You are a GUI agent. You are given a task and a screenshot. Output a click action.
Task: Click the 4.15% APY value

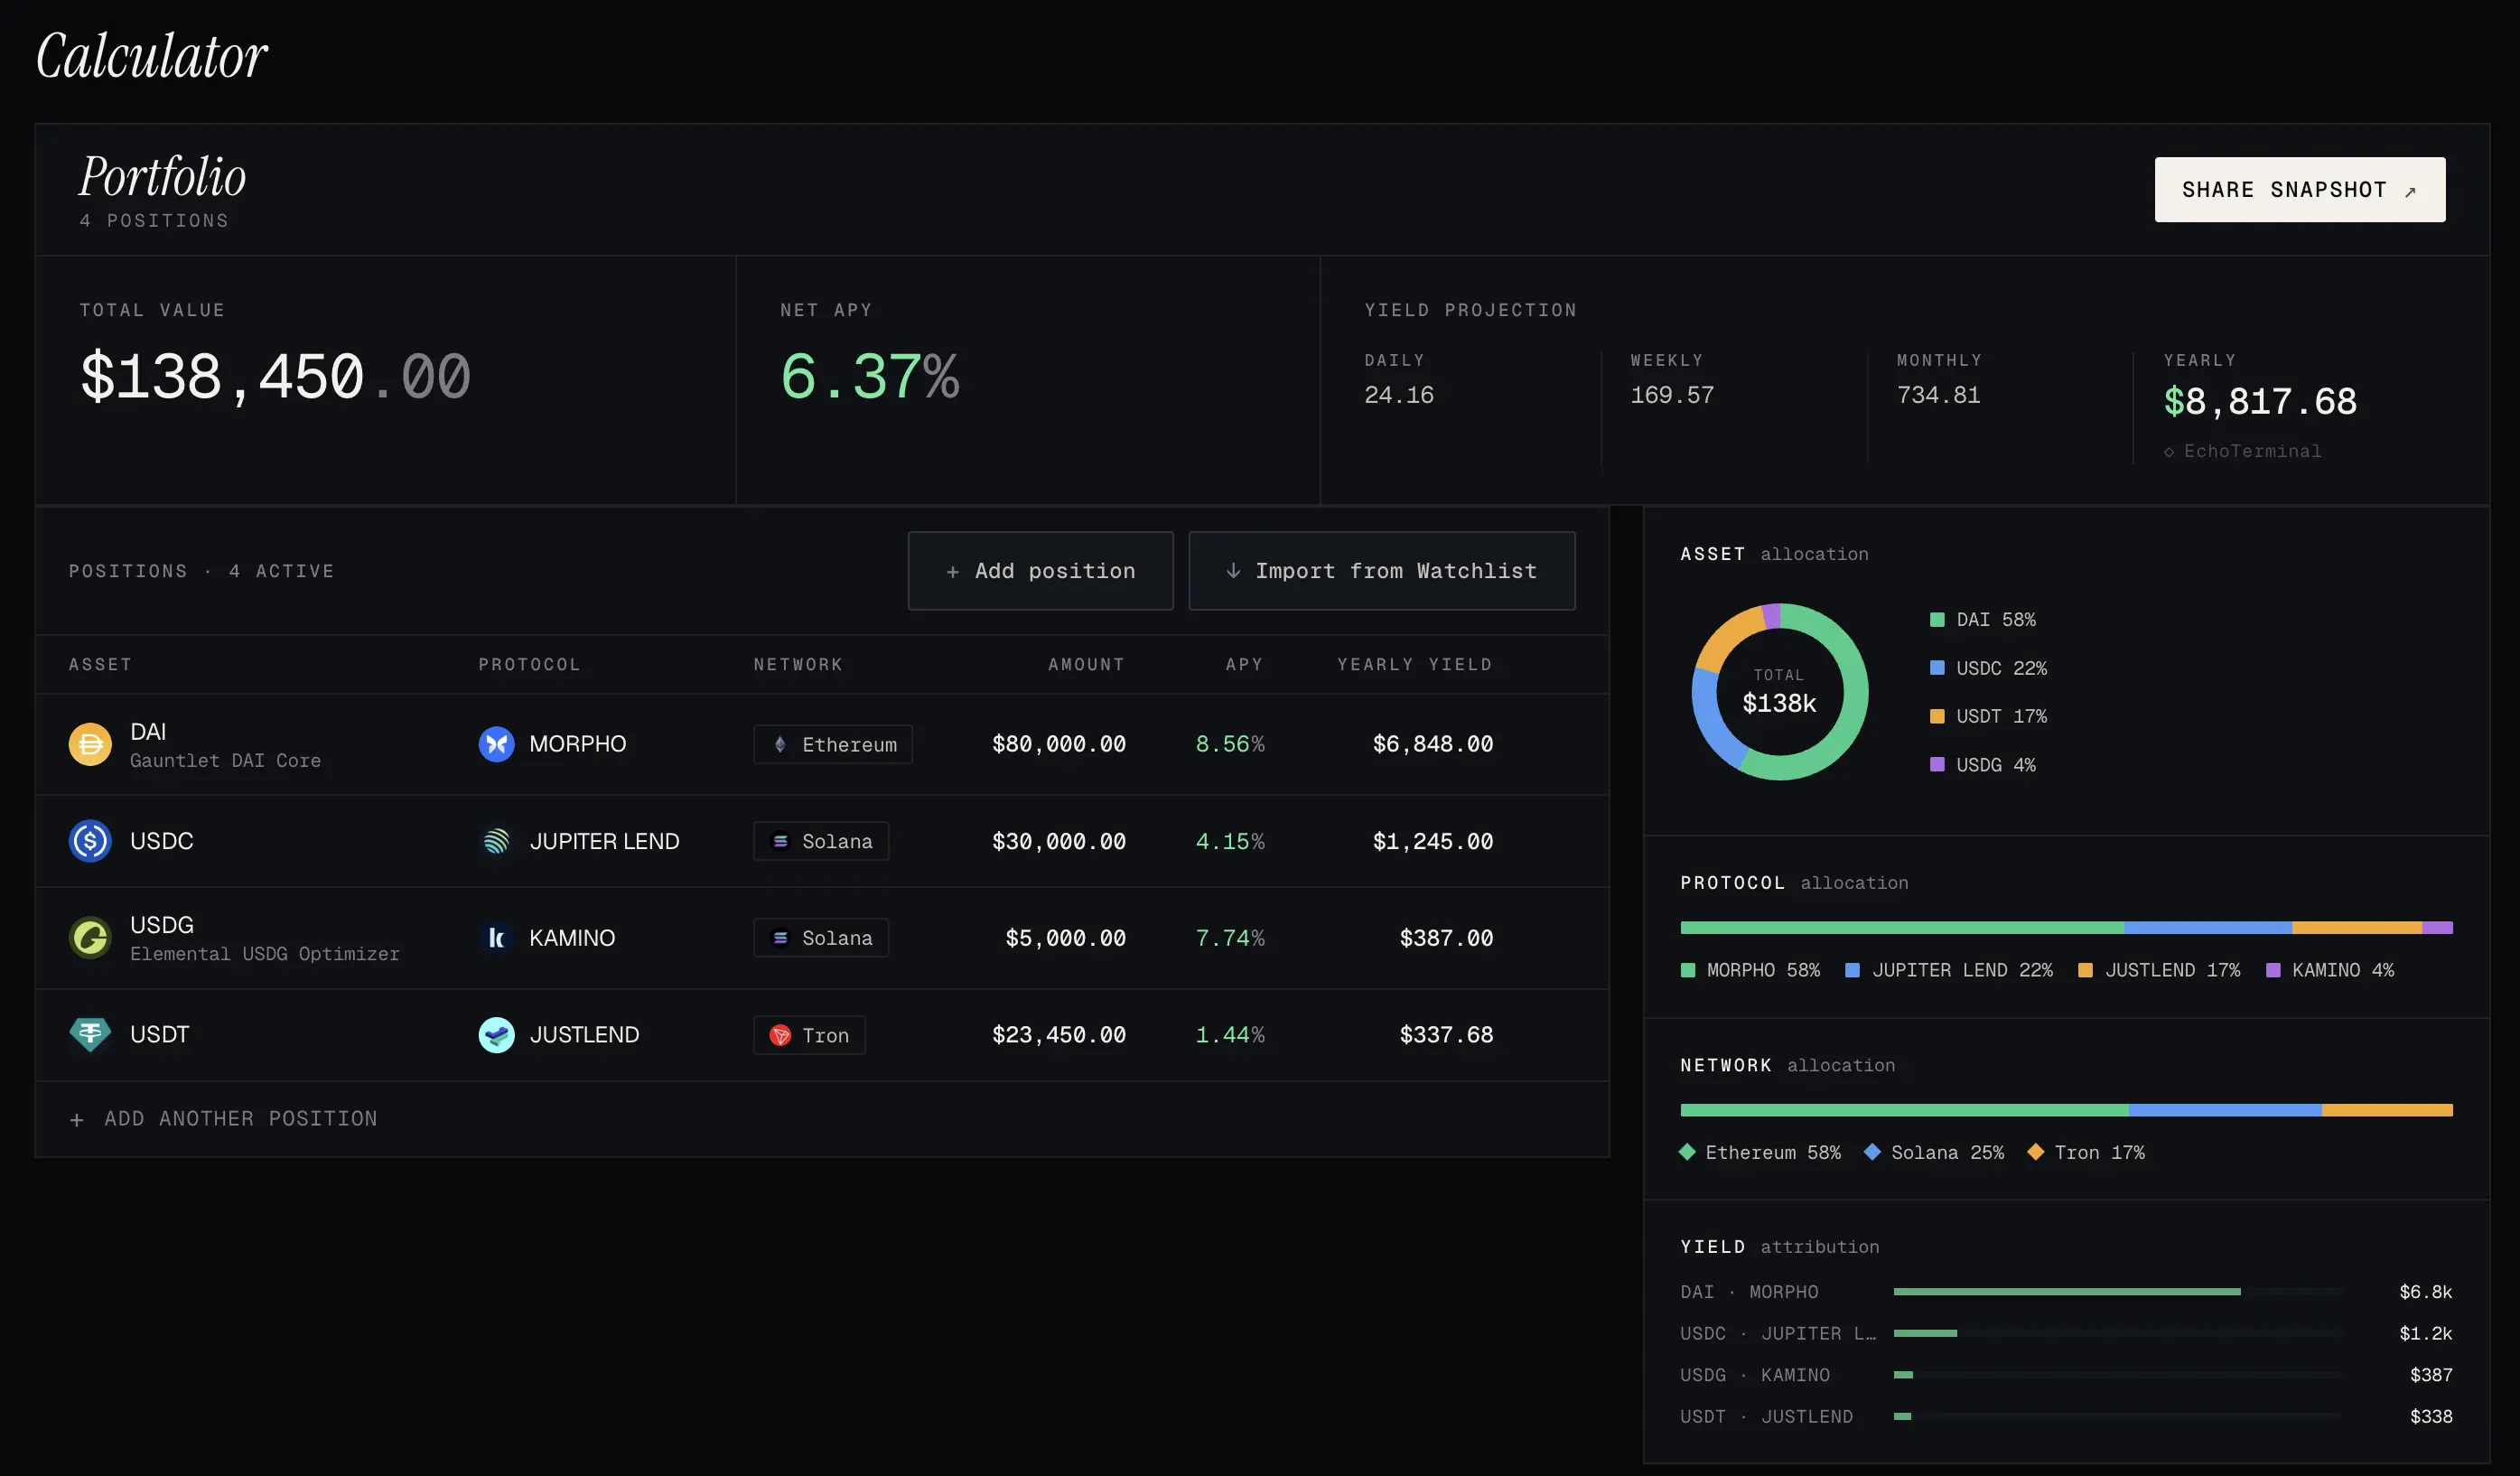pyautogui.click(x=1230, y=842)
